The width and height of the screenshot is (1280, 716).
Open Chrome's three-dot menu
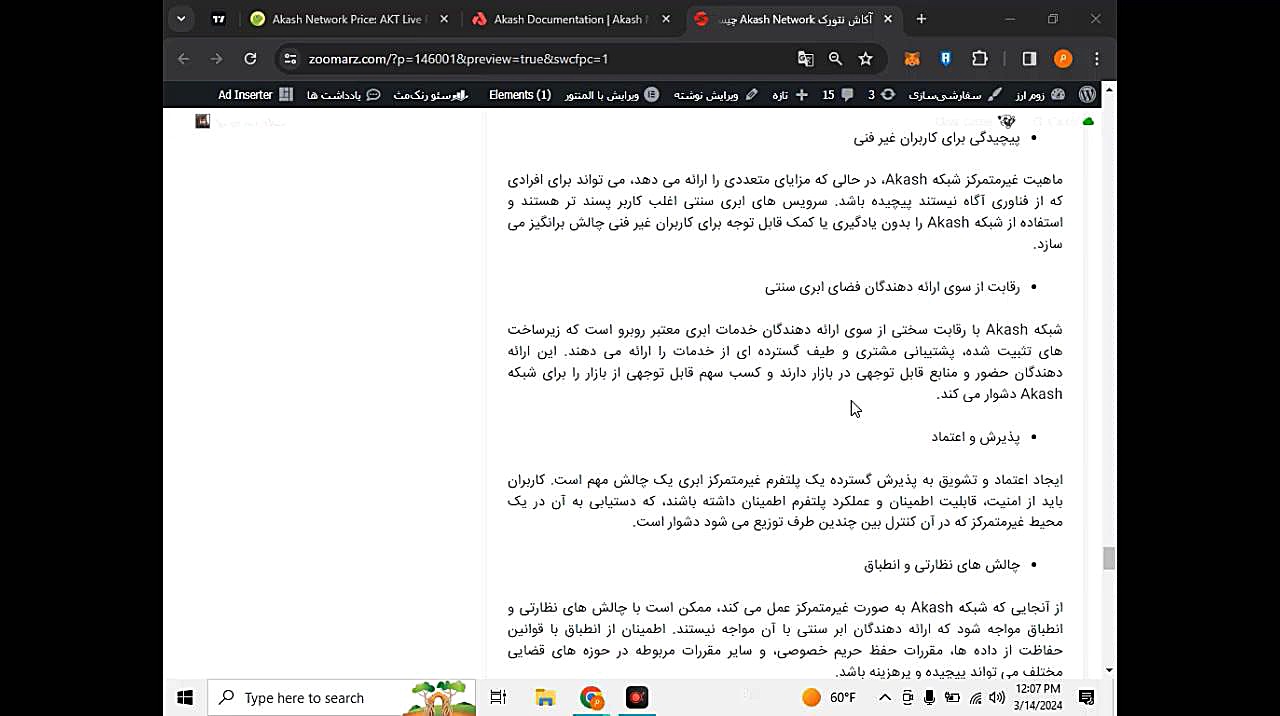pos(1097,59)
